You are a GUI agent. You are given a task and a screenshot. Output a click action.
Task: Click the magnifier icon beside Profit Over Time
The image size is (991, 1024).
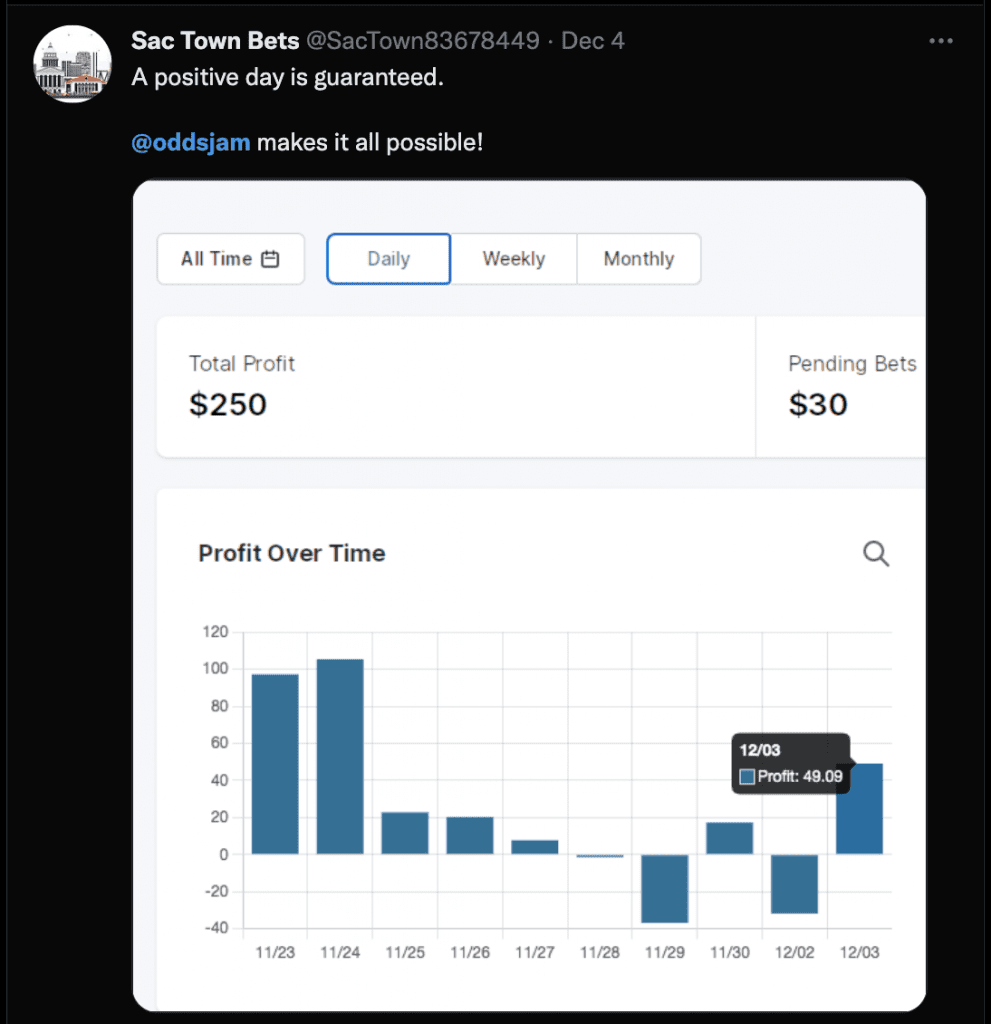coord(876,554)
